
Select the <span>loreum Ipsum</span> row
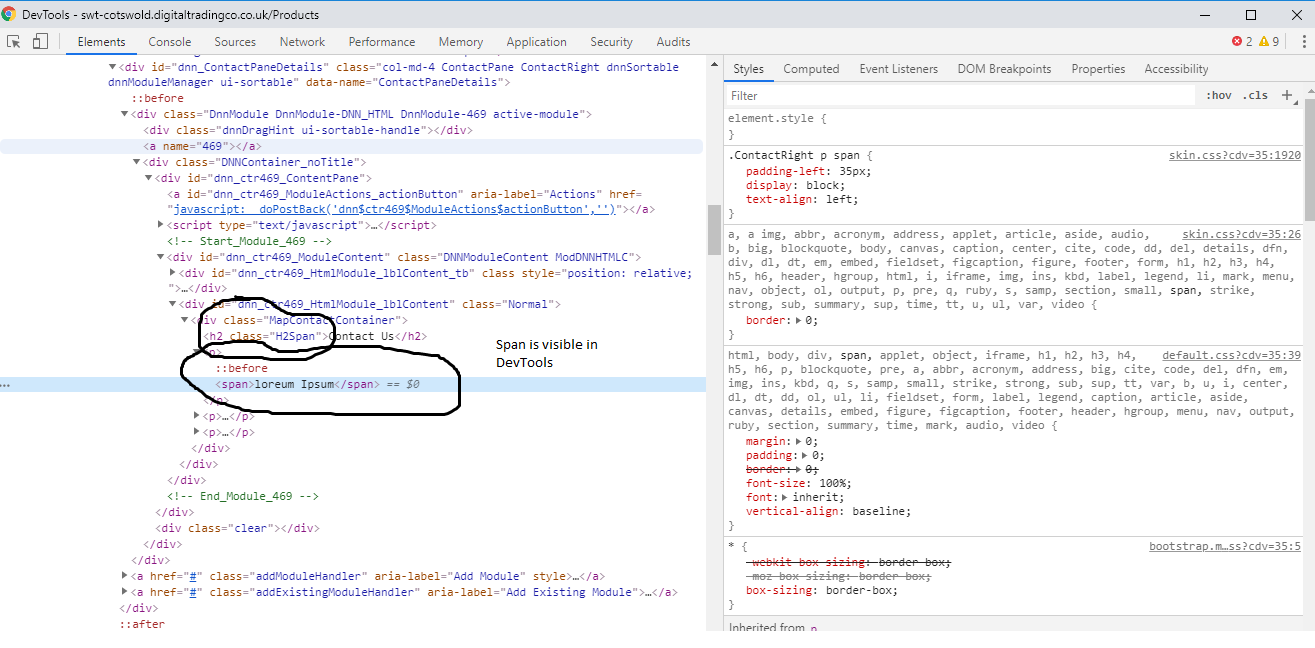(x=353, y=384)
